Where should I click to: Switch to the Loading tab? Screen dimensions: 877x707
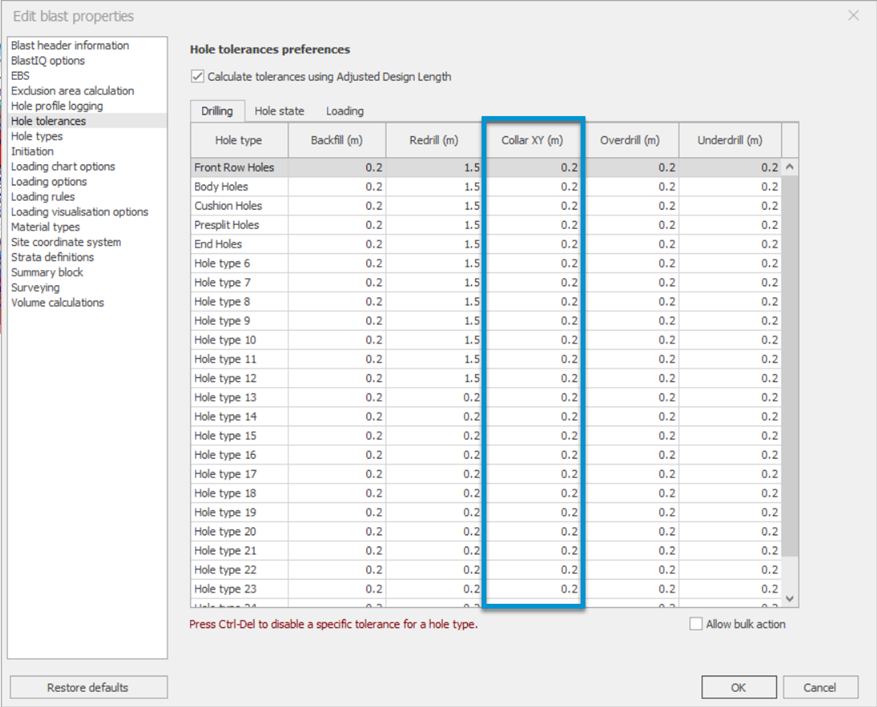[x=345, y=111]
